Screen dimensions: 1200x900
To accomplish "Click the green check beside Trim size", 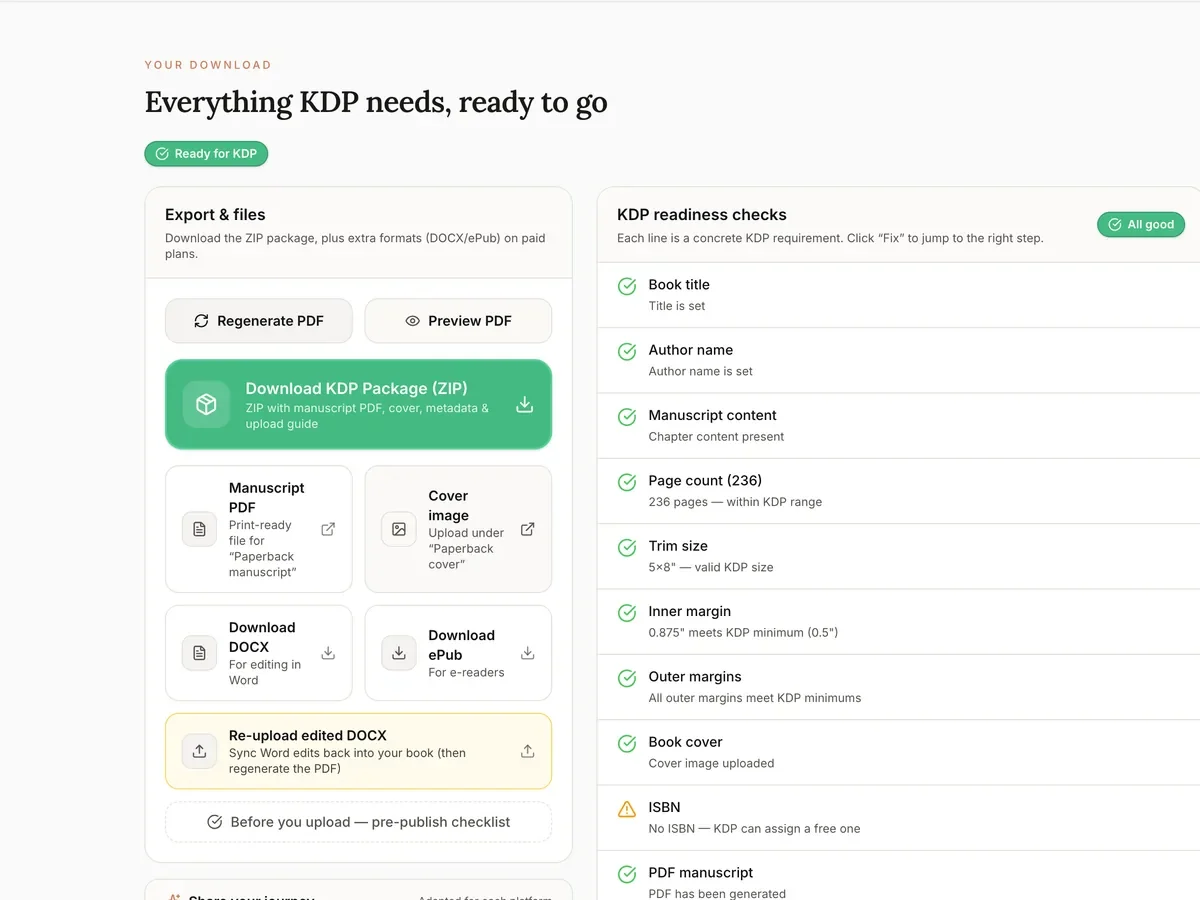I will pos(627,548).
